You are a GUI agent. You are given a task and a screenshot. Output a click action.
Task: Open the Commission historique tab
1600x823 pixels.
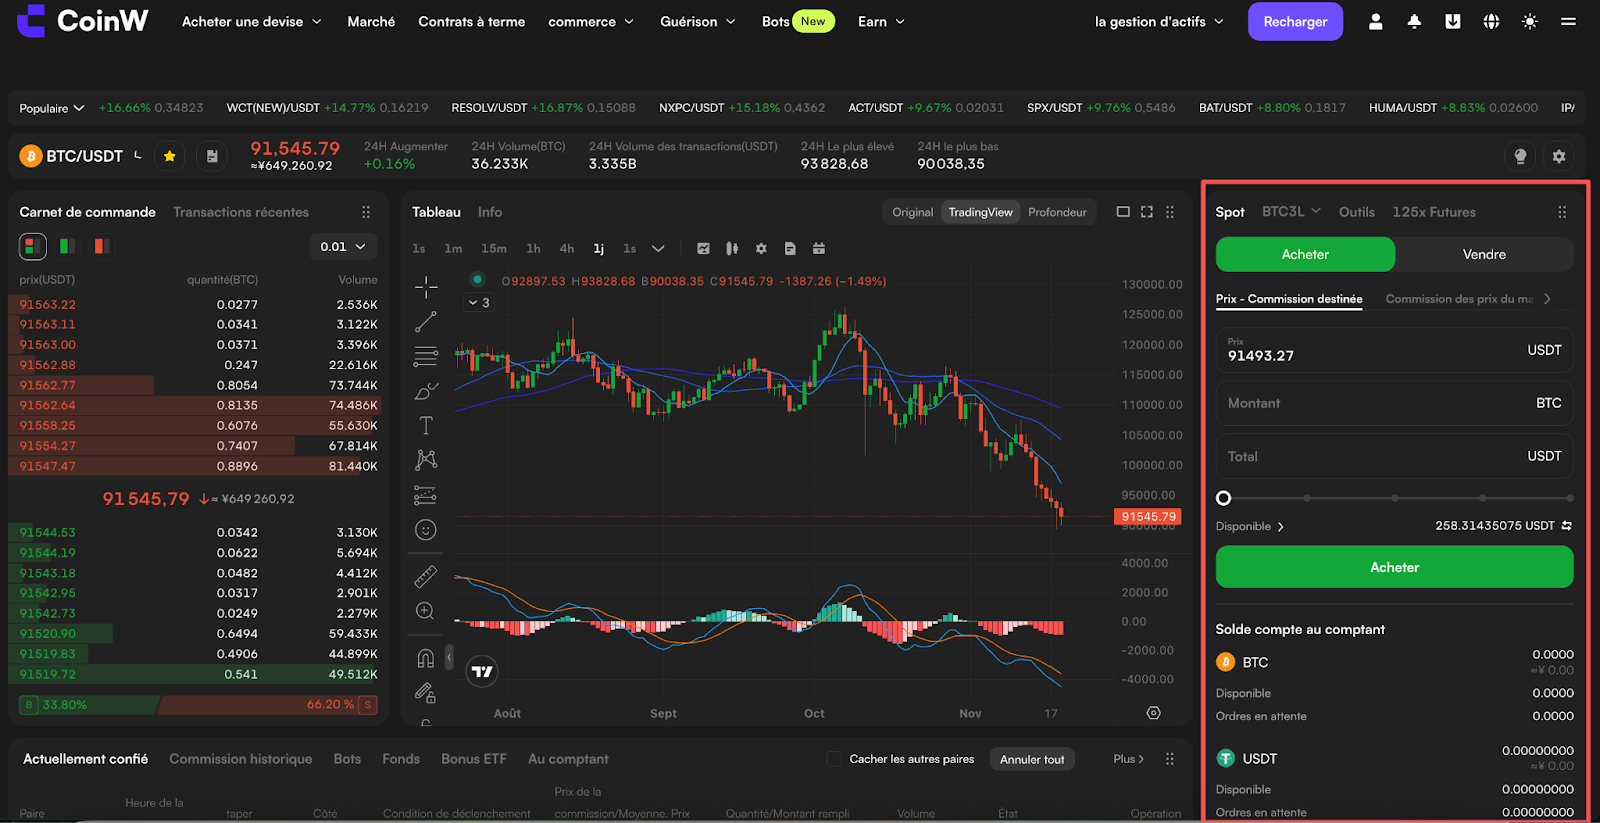click(x=240, y=759)
